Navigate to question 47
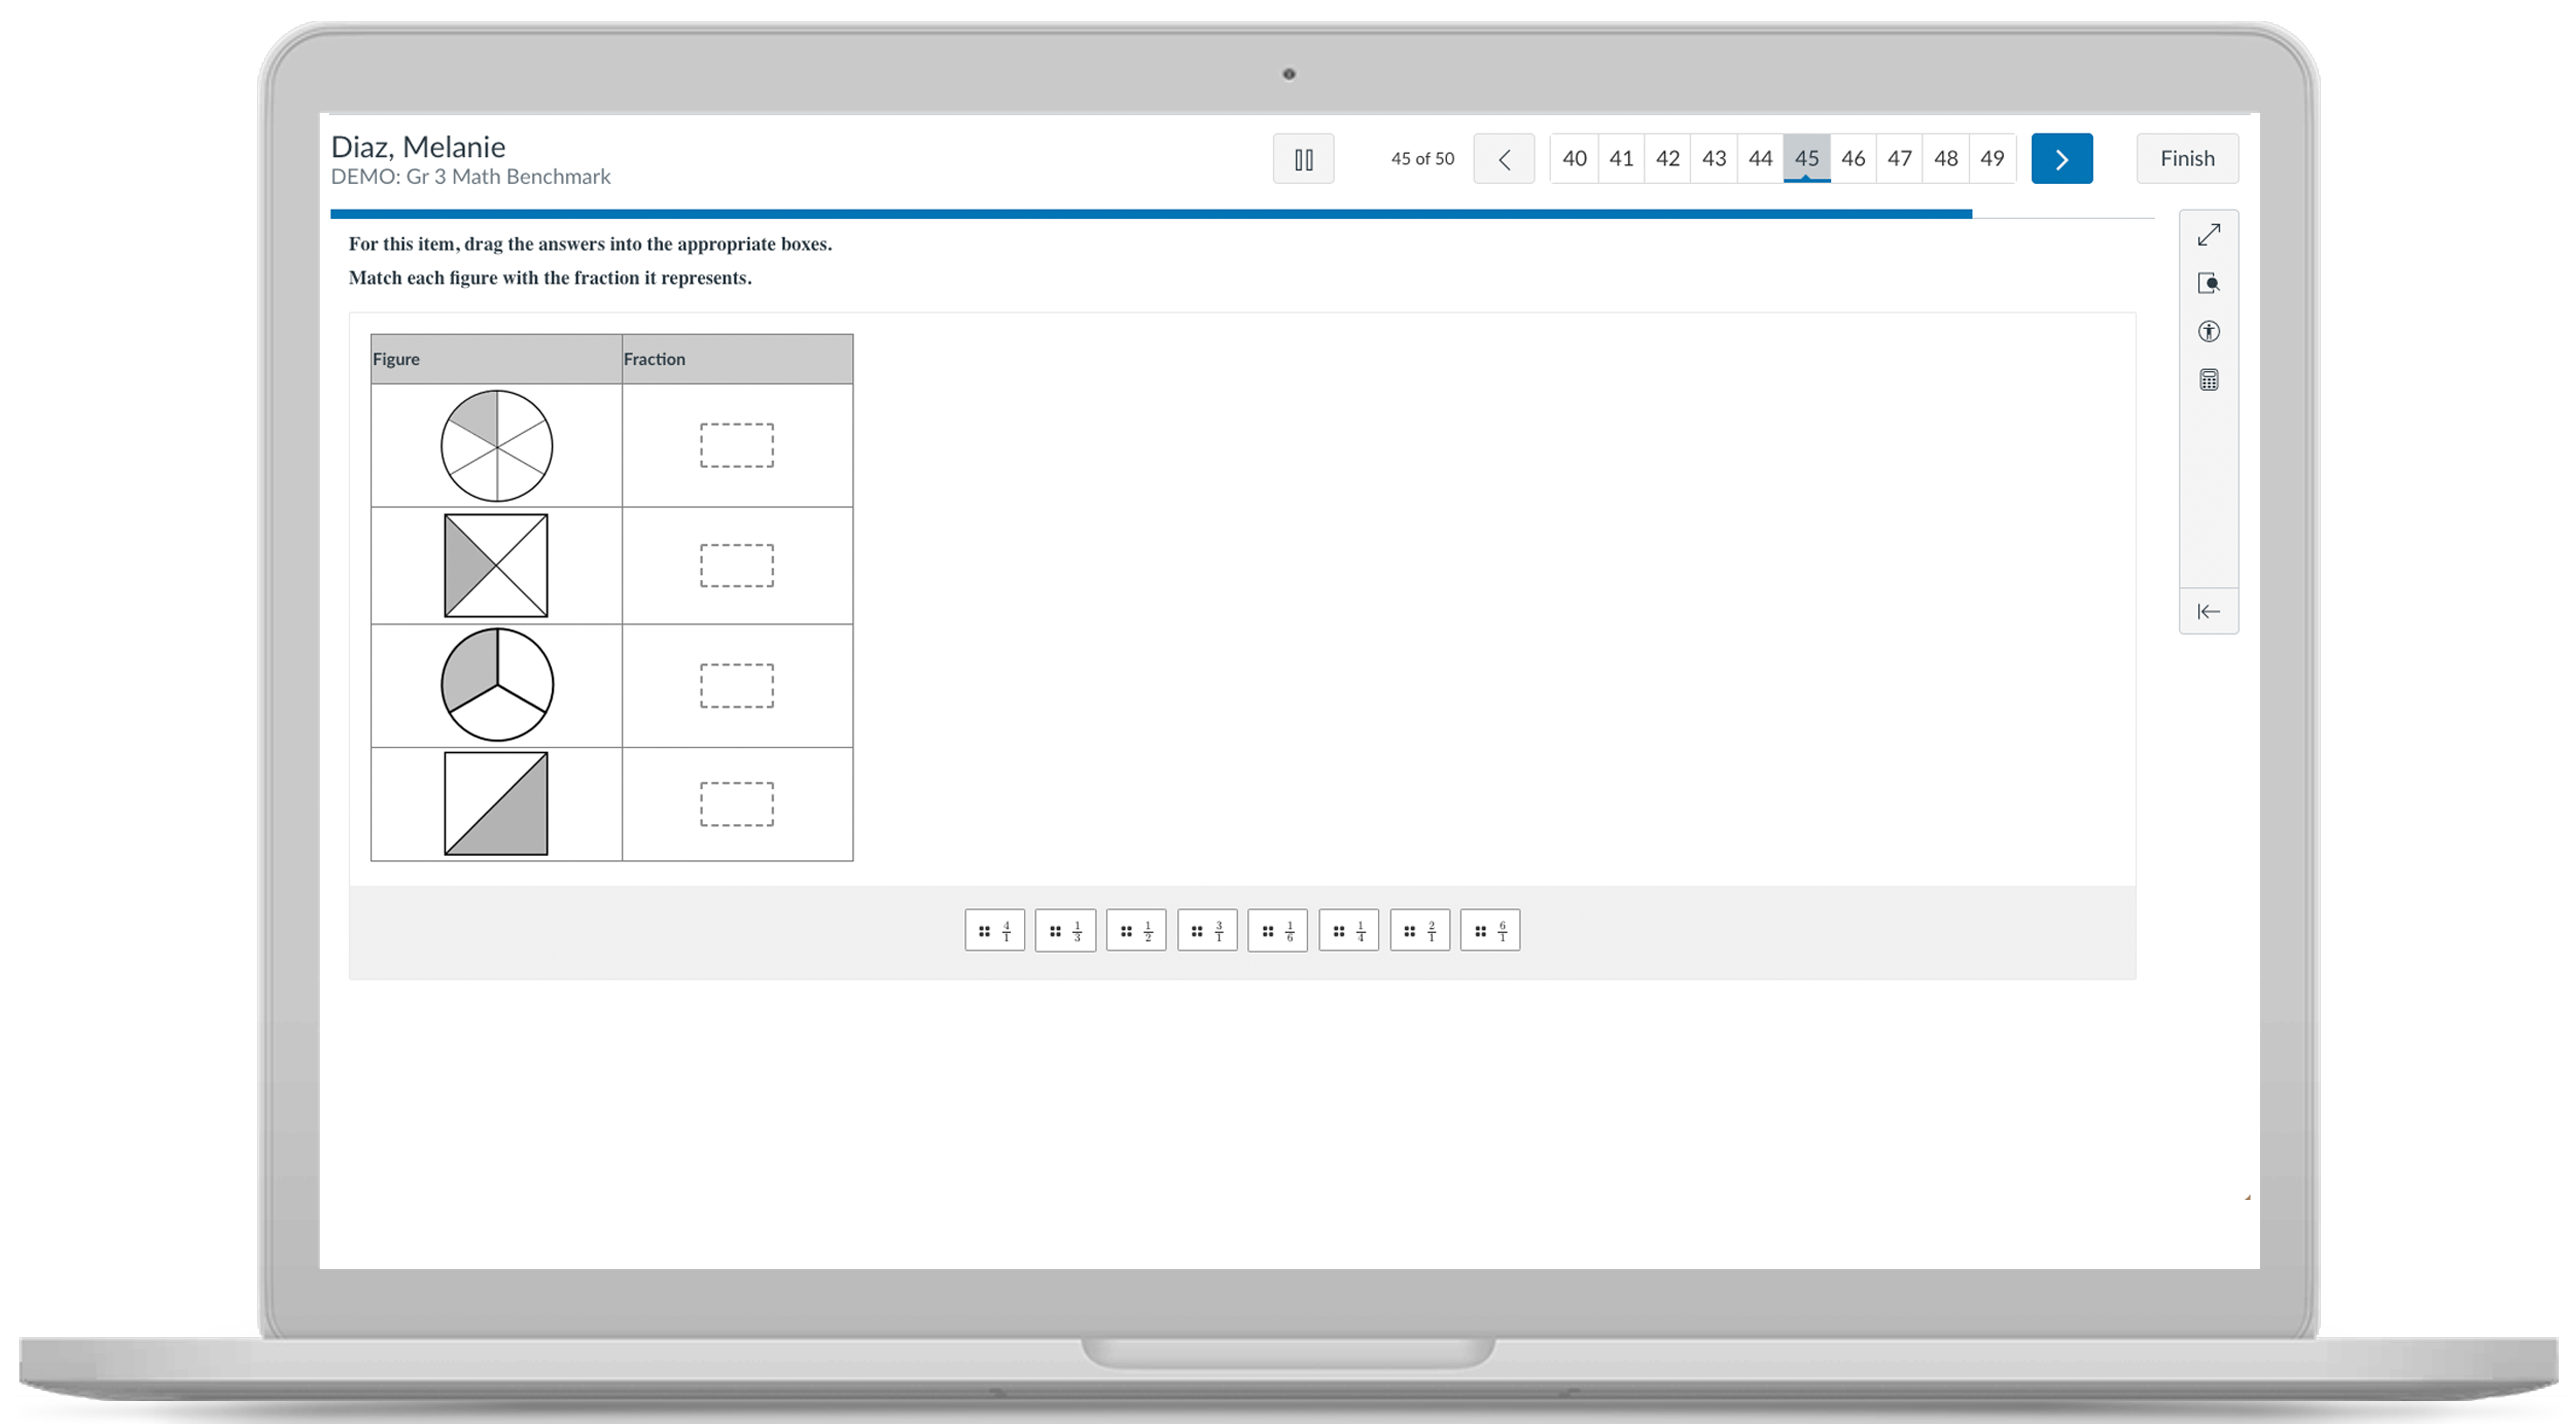 coord(1899,158)
